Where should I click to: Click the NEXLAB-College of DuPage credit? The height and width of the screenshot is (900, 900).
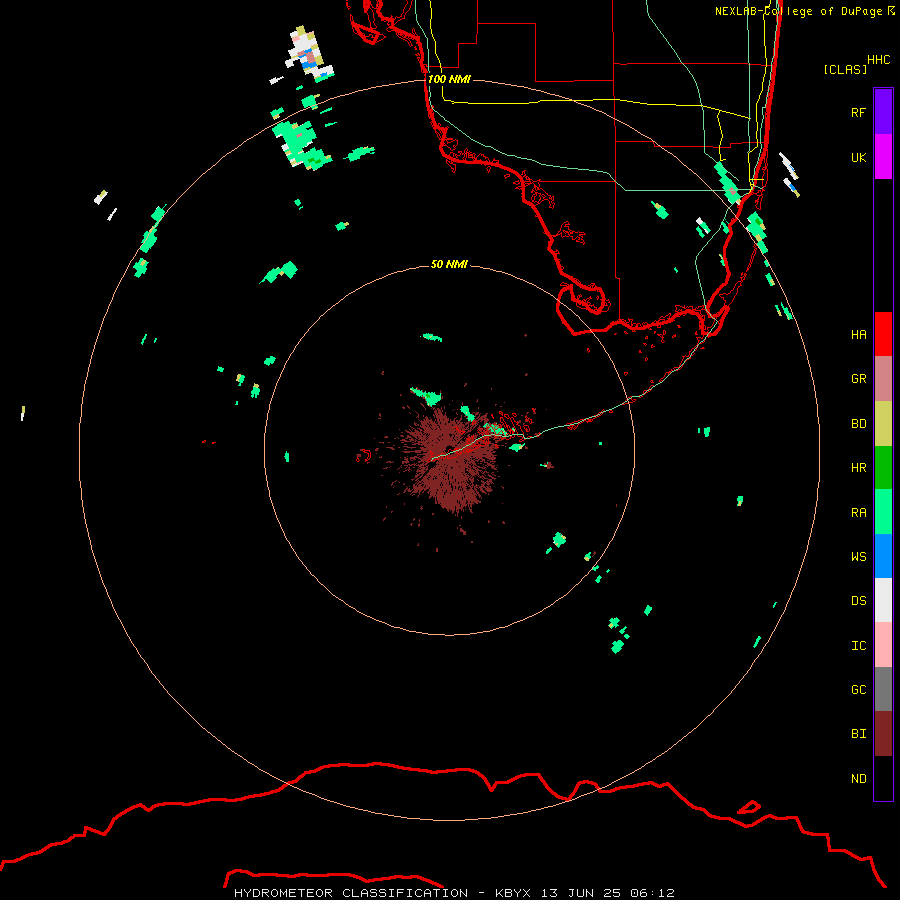(x=798, y=11)
